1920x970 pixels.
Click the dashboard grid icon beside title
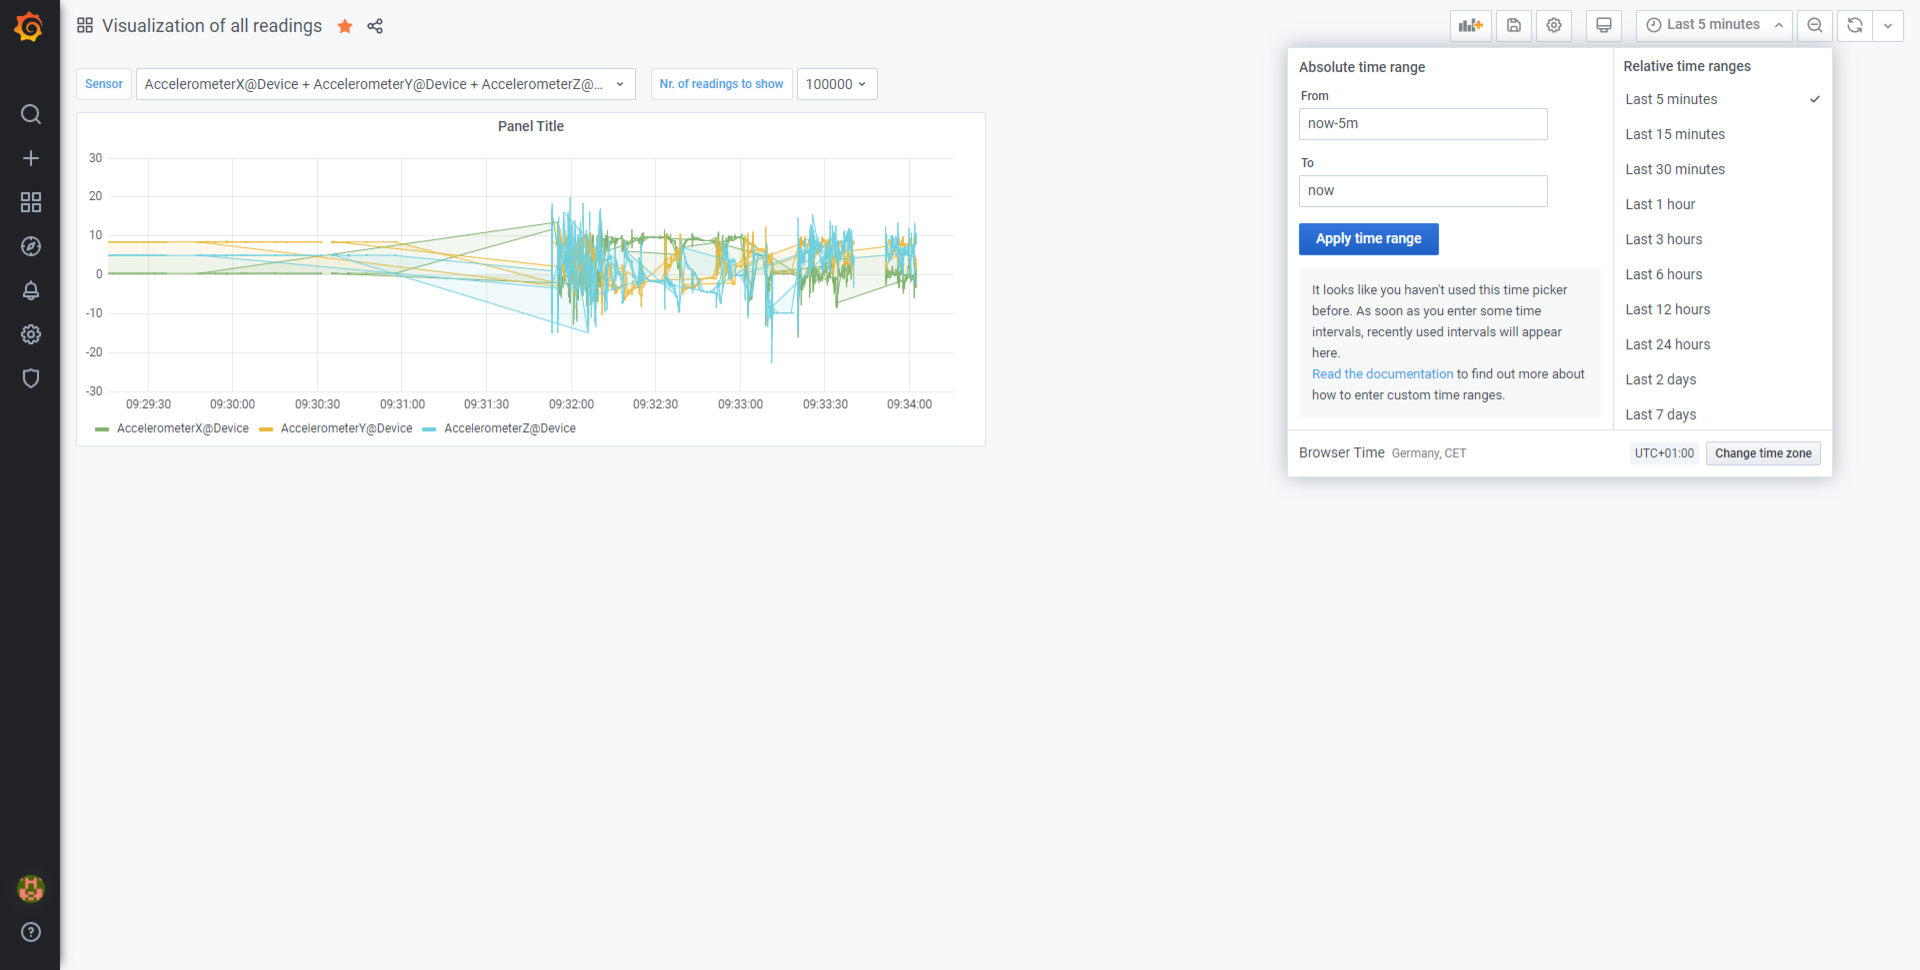click(85, 26)
